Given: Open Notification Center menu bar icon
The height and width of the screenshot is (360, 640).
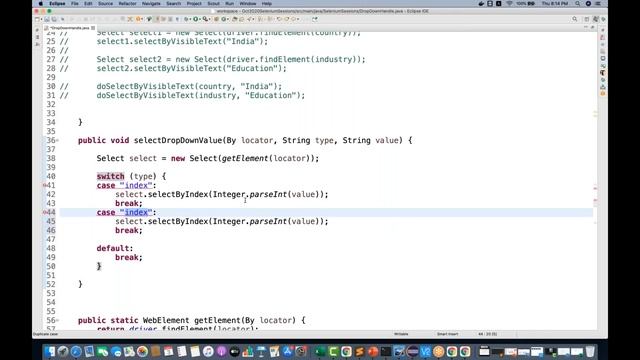Looking at the screenshot, I should (598, 3).
